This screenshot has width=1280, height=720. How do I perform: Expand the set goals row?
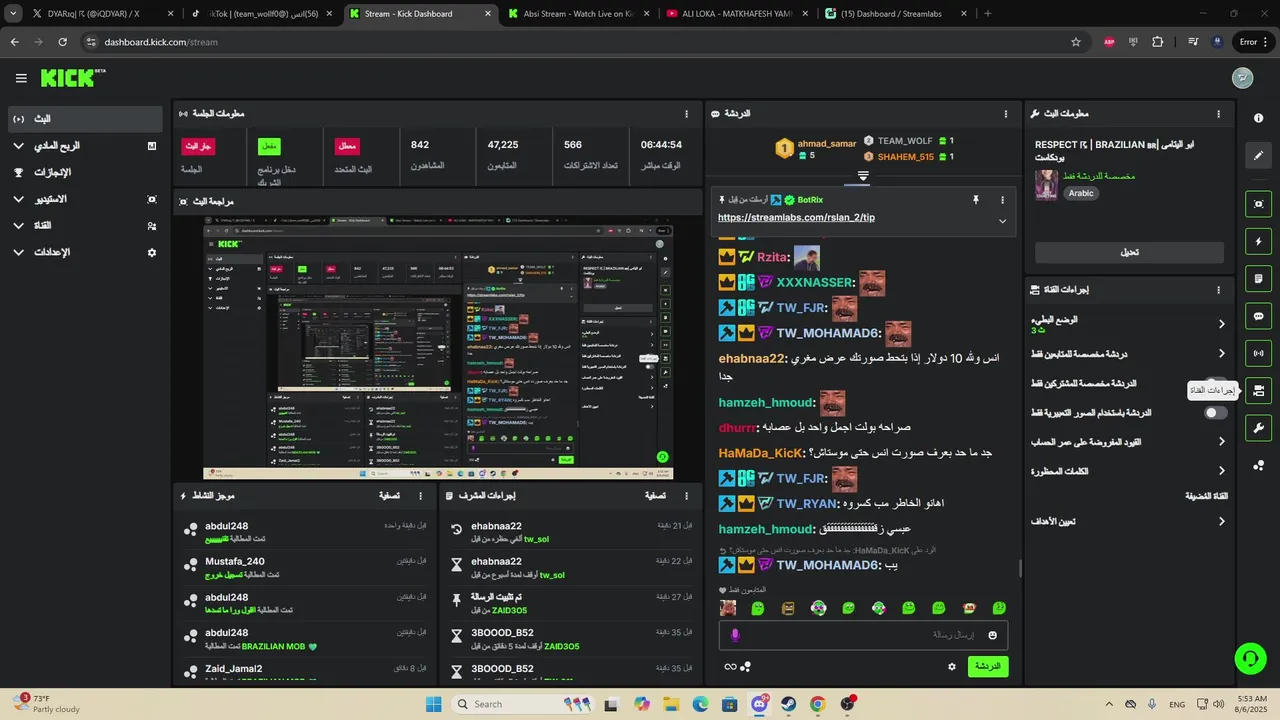coord(1129,521)
